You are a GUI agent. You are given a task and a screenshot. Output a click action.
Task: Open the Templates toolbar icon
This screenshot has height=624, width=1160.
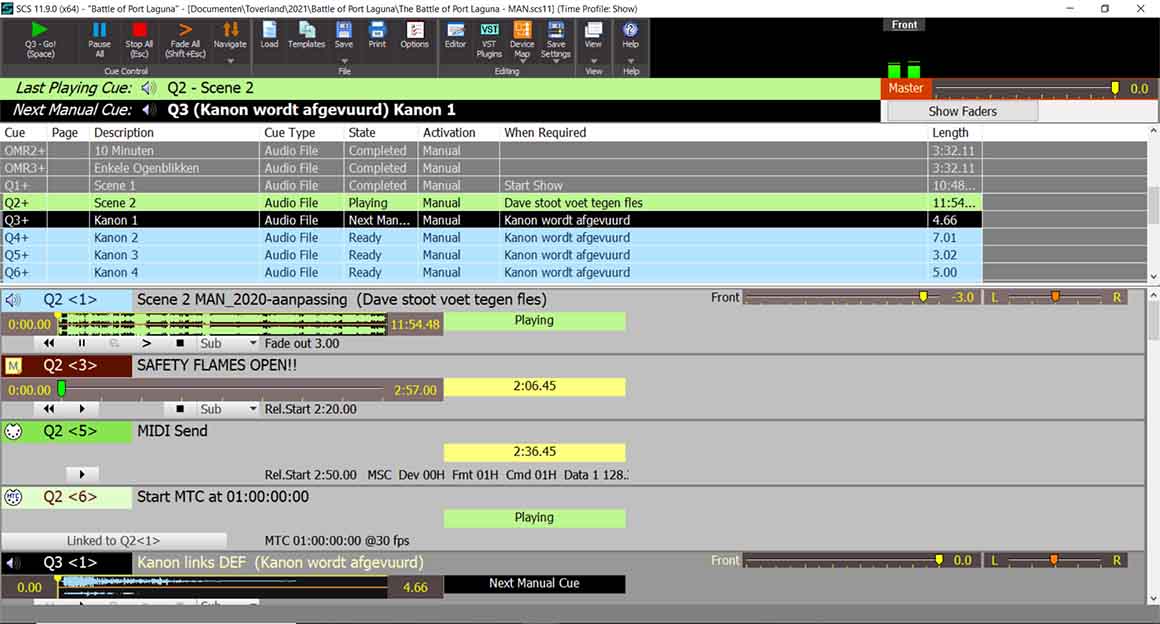(x=306, y=36)
